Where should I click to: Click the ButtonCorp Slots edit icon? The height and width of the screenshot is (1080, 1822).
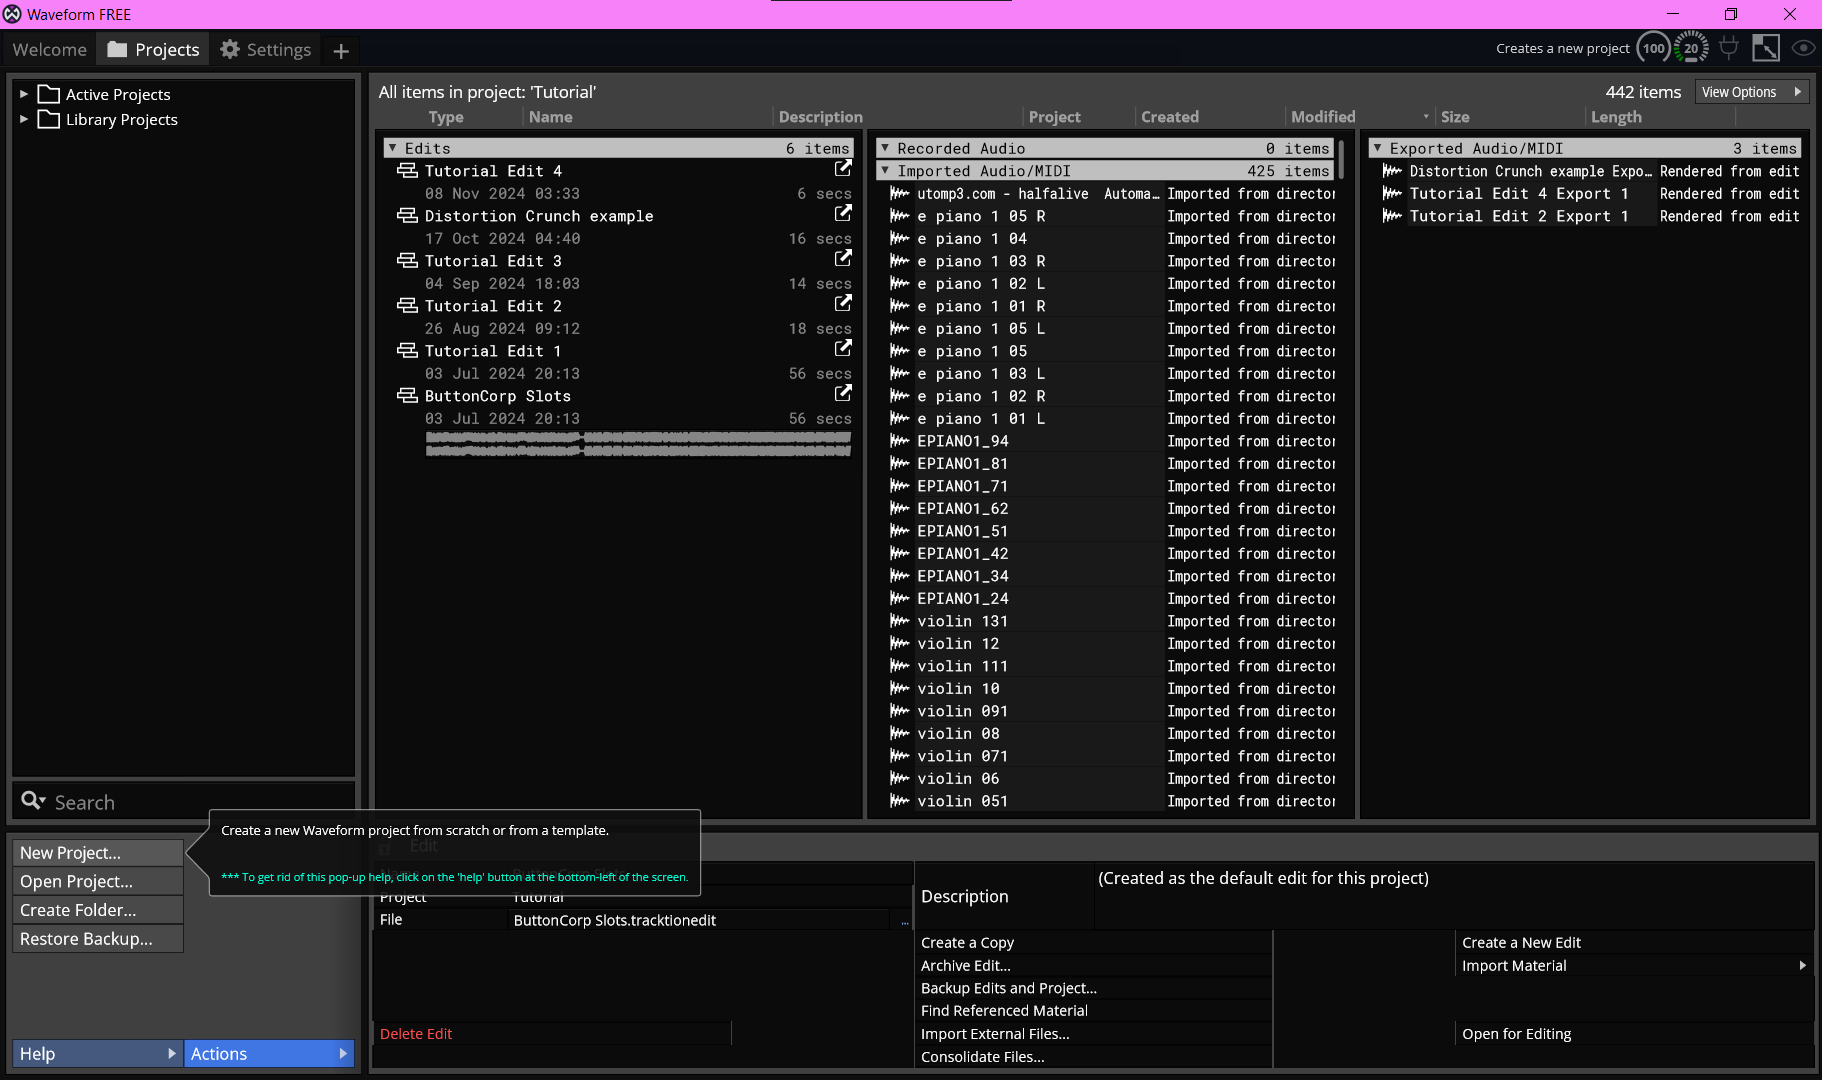tap(407, 396)
